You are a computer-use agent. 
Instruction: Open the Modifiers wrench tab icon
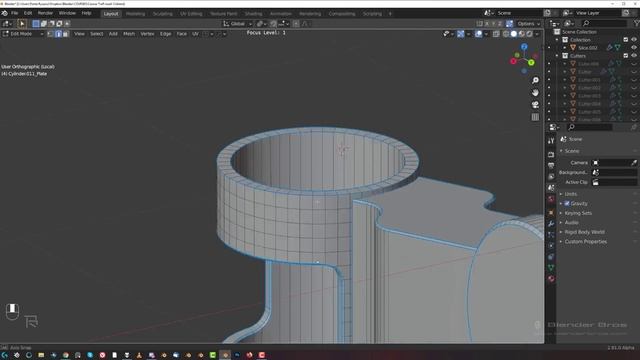tap(551, 224)
